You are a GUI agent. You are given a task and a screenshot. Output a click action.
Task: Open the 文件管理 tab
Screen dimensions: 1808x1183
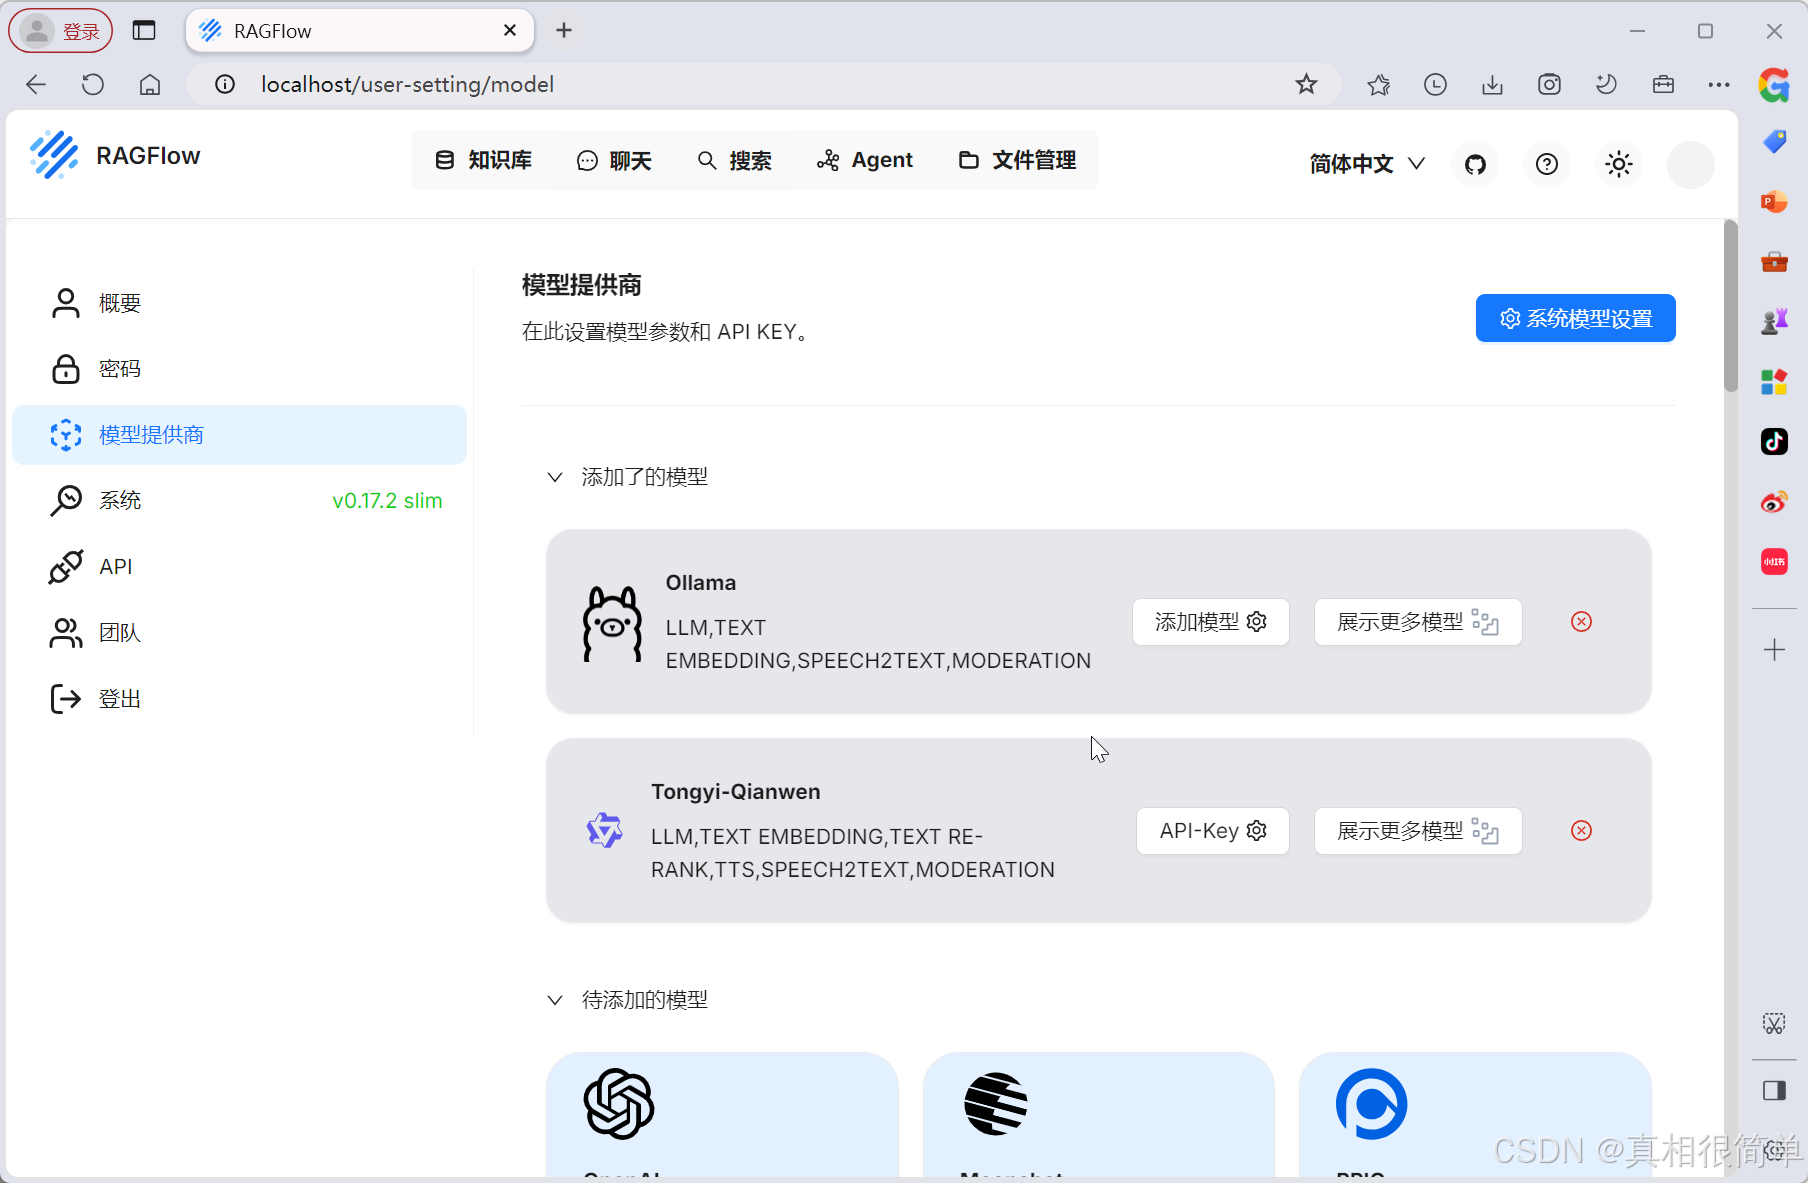click(1017, 160)
